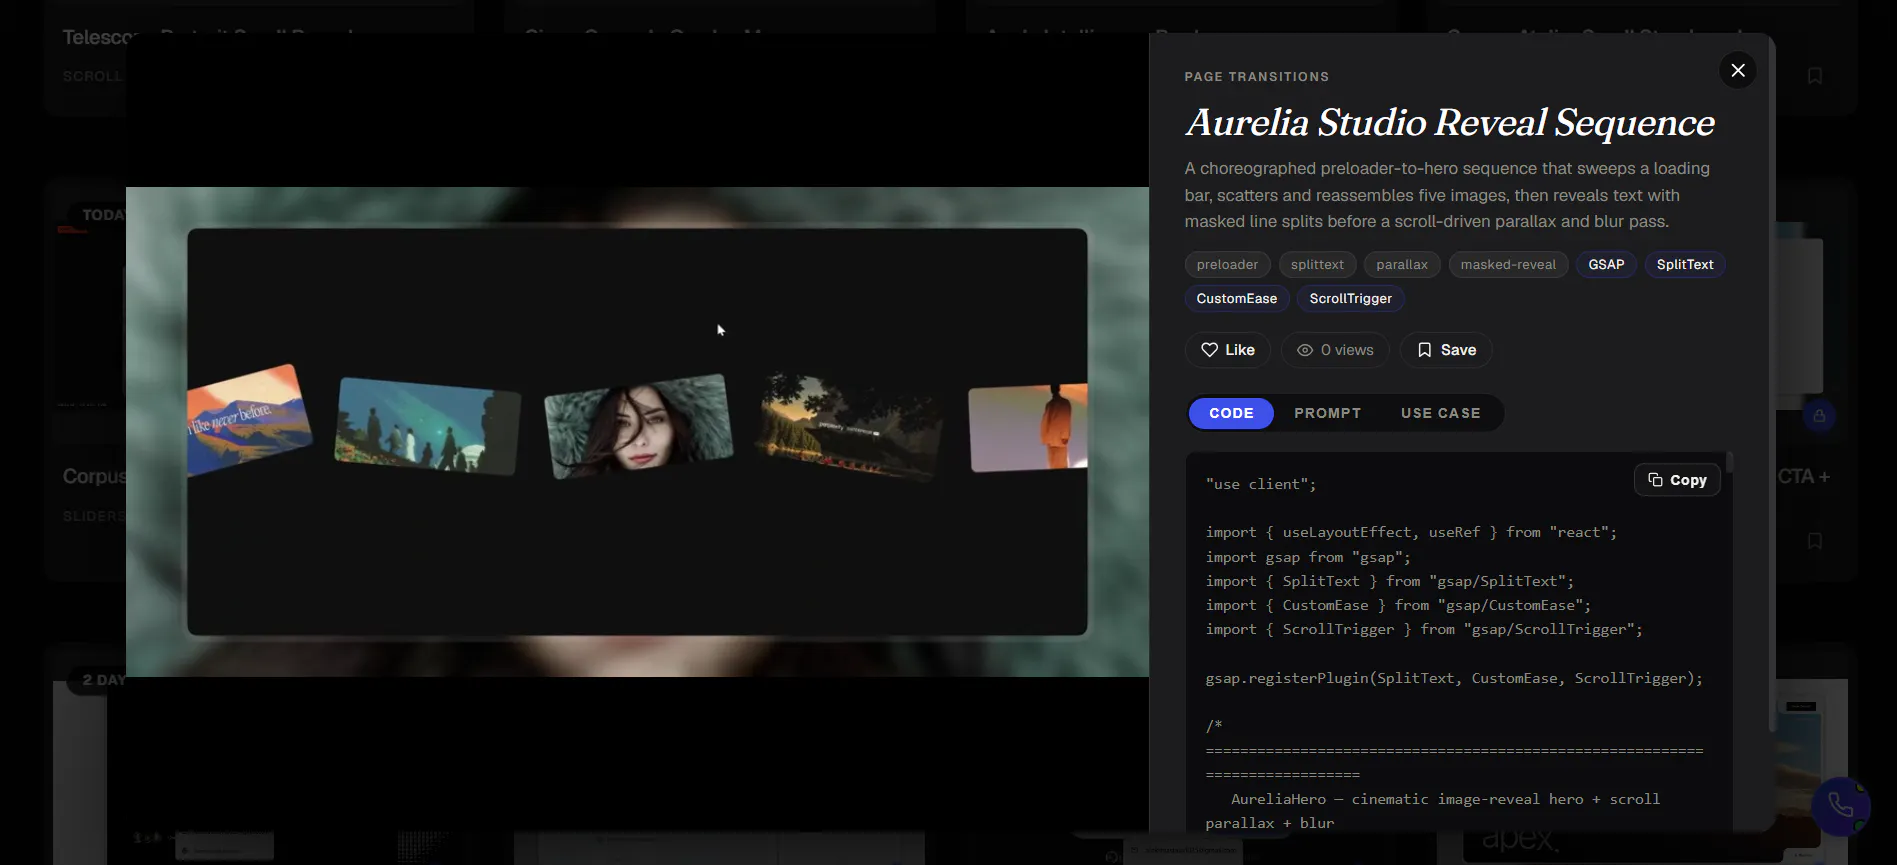Click the 'AureliaHero — cinematic image-reveal' comment
The image size is (1897, 865).
pyautogui.click(x=1433, y=811)
